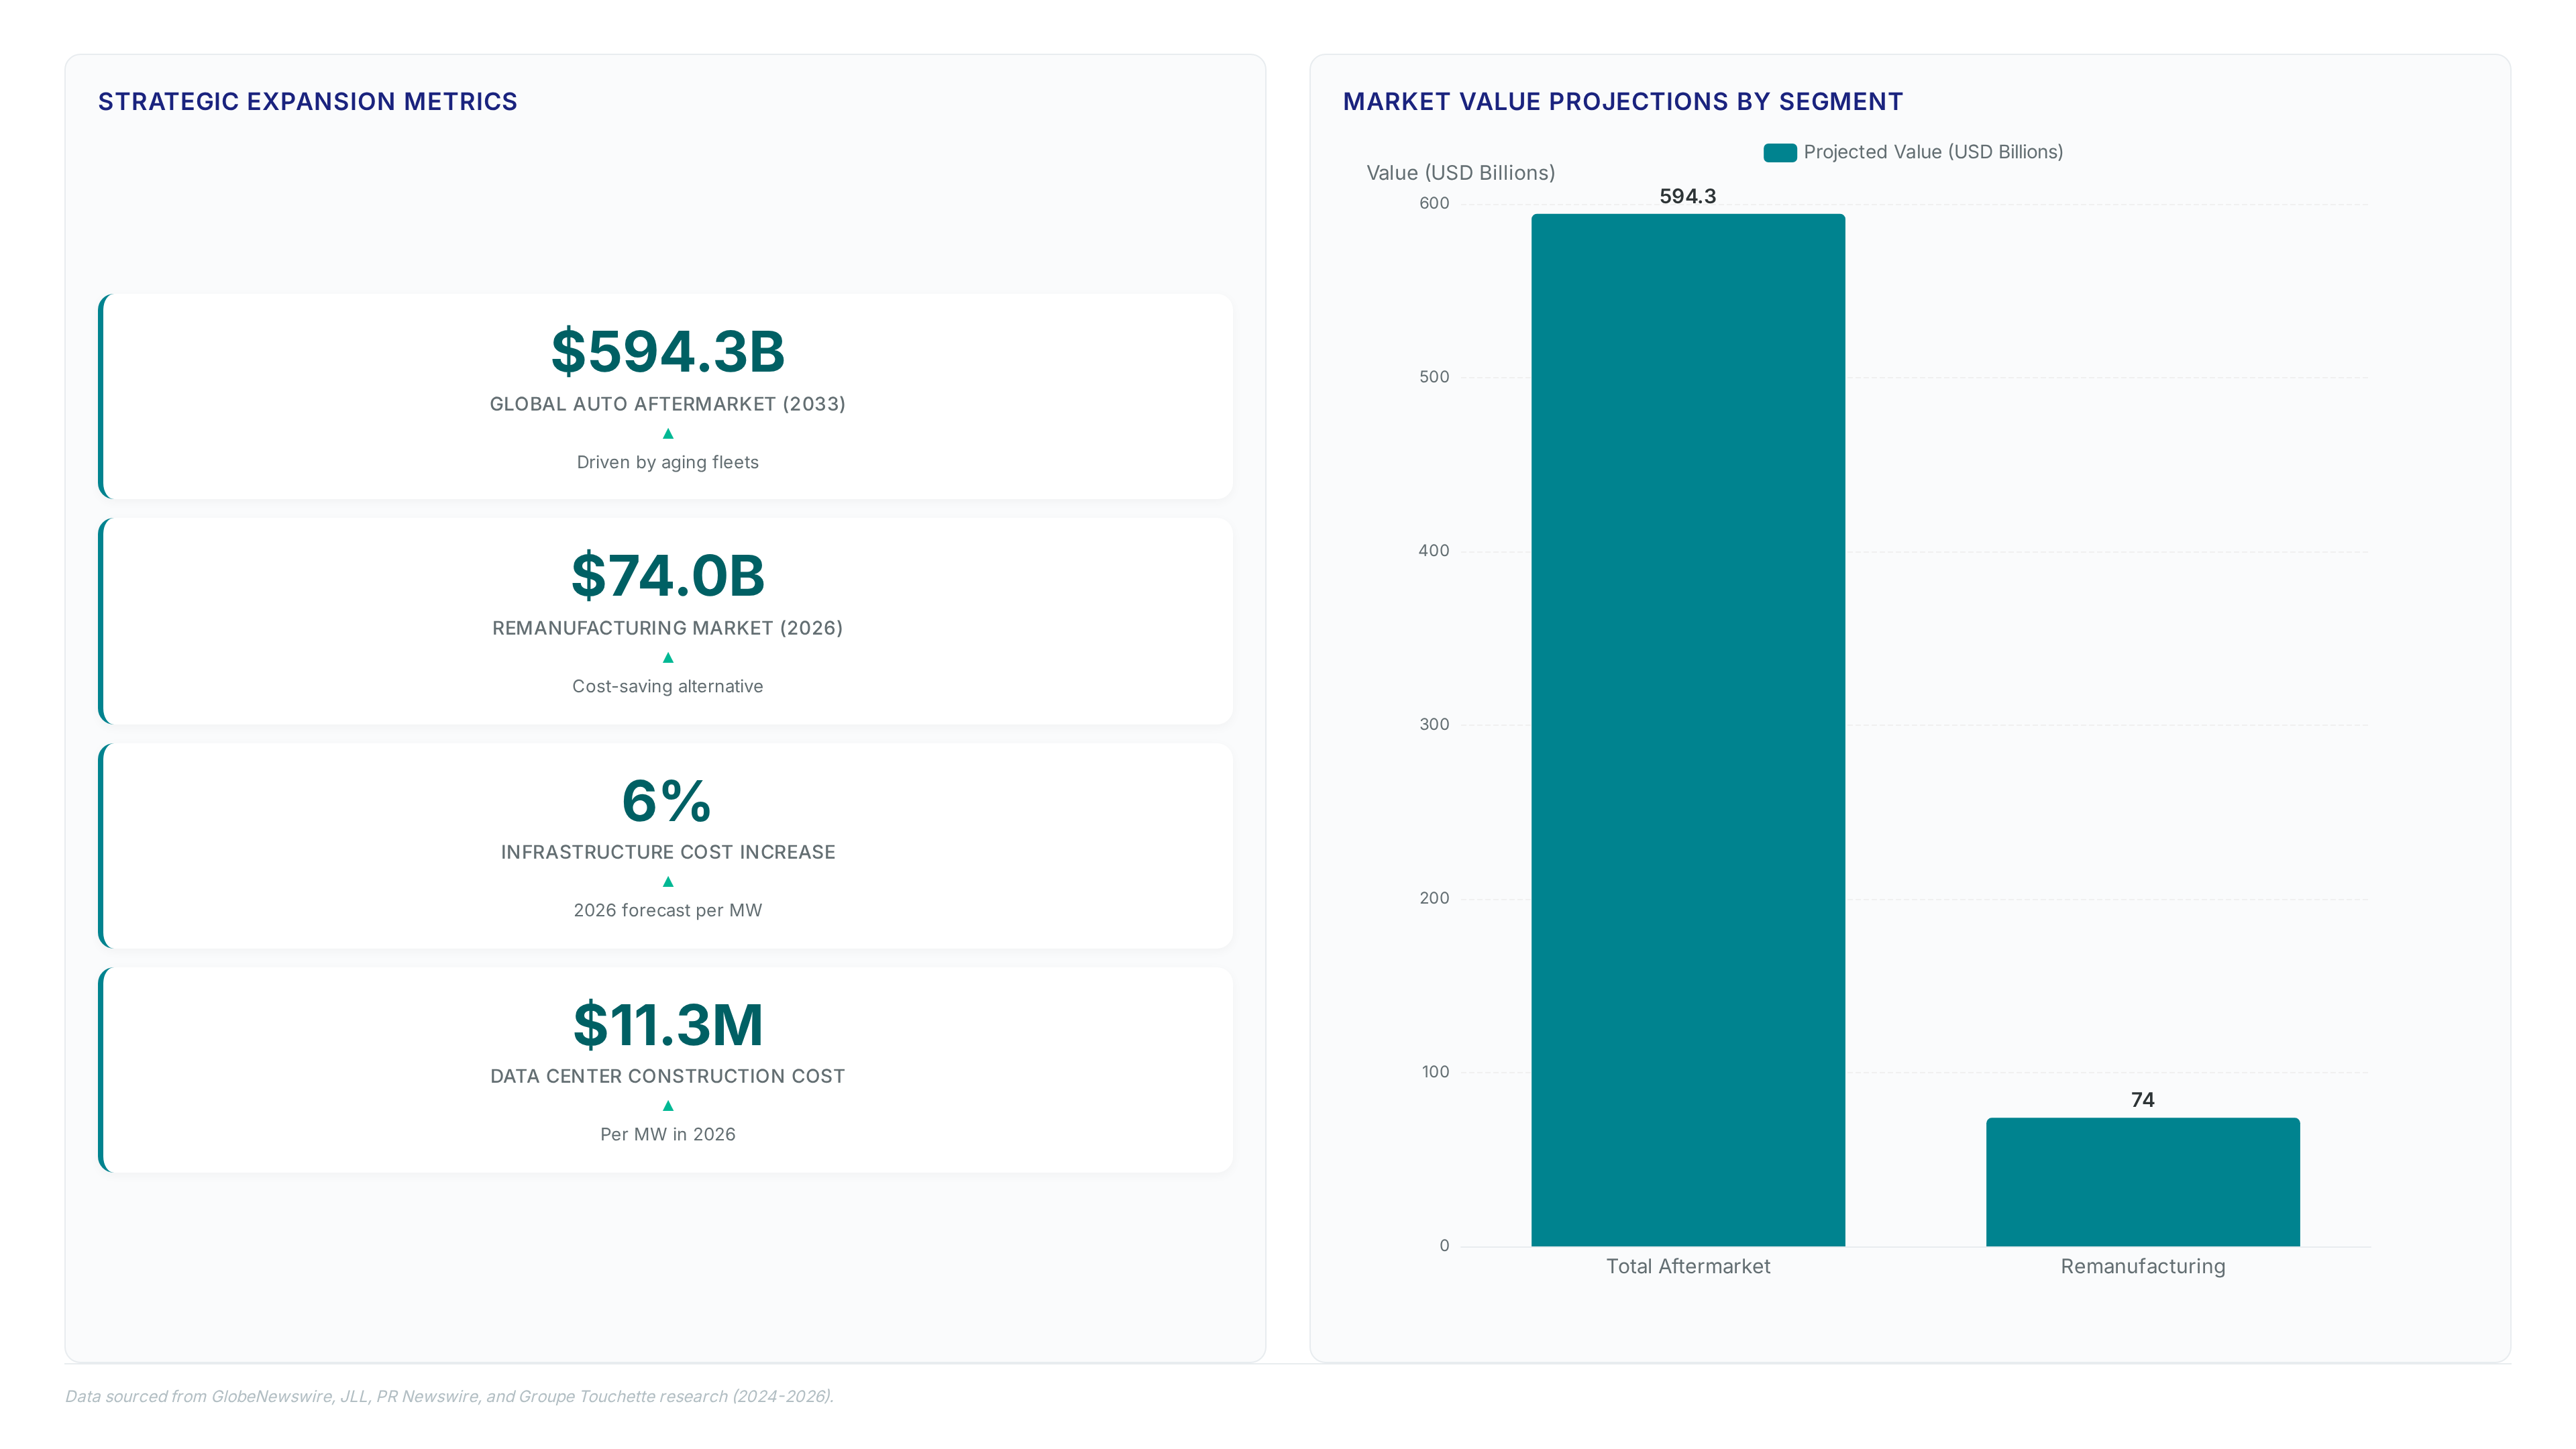Screen dimensions: 2576x1449
Task: Click the 'Per MW in 2026' note
Action: click(668, 1134)
